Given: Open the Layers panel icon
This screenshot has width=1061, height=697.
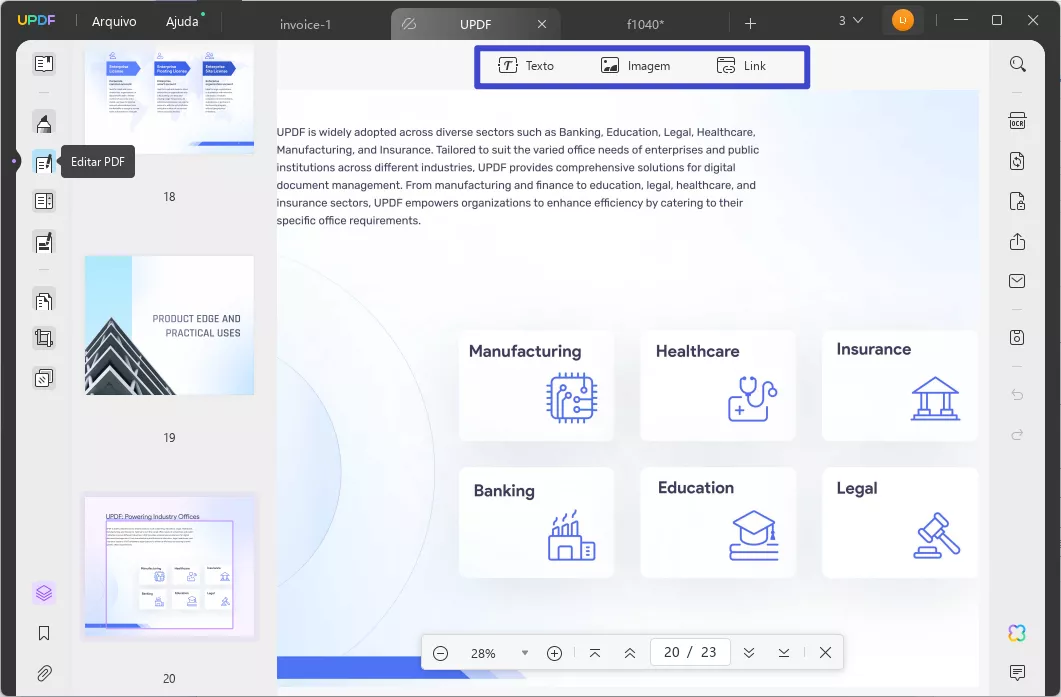Looking at the screenshot, I should point(44,593).
